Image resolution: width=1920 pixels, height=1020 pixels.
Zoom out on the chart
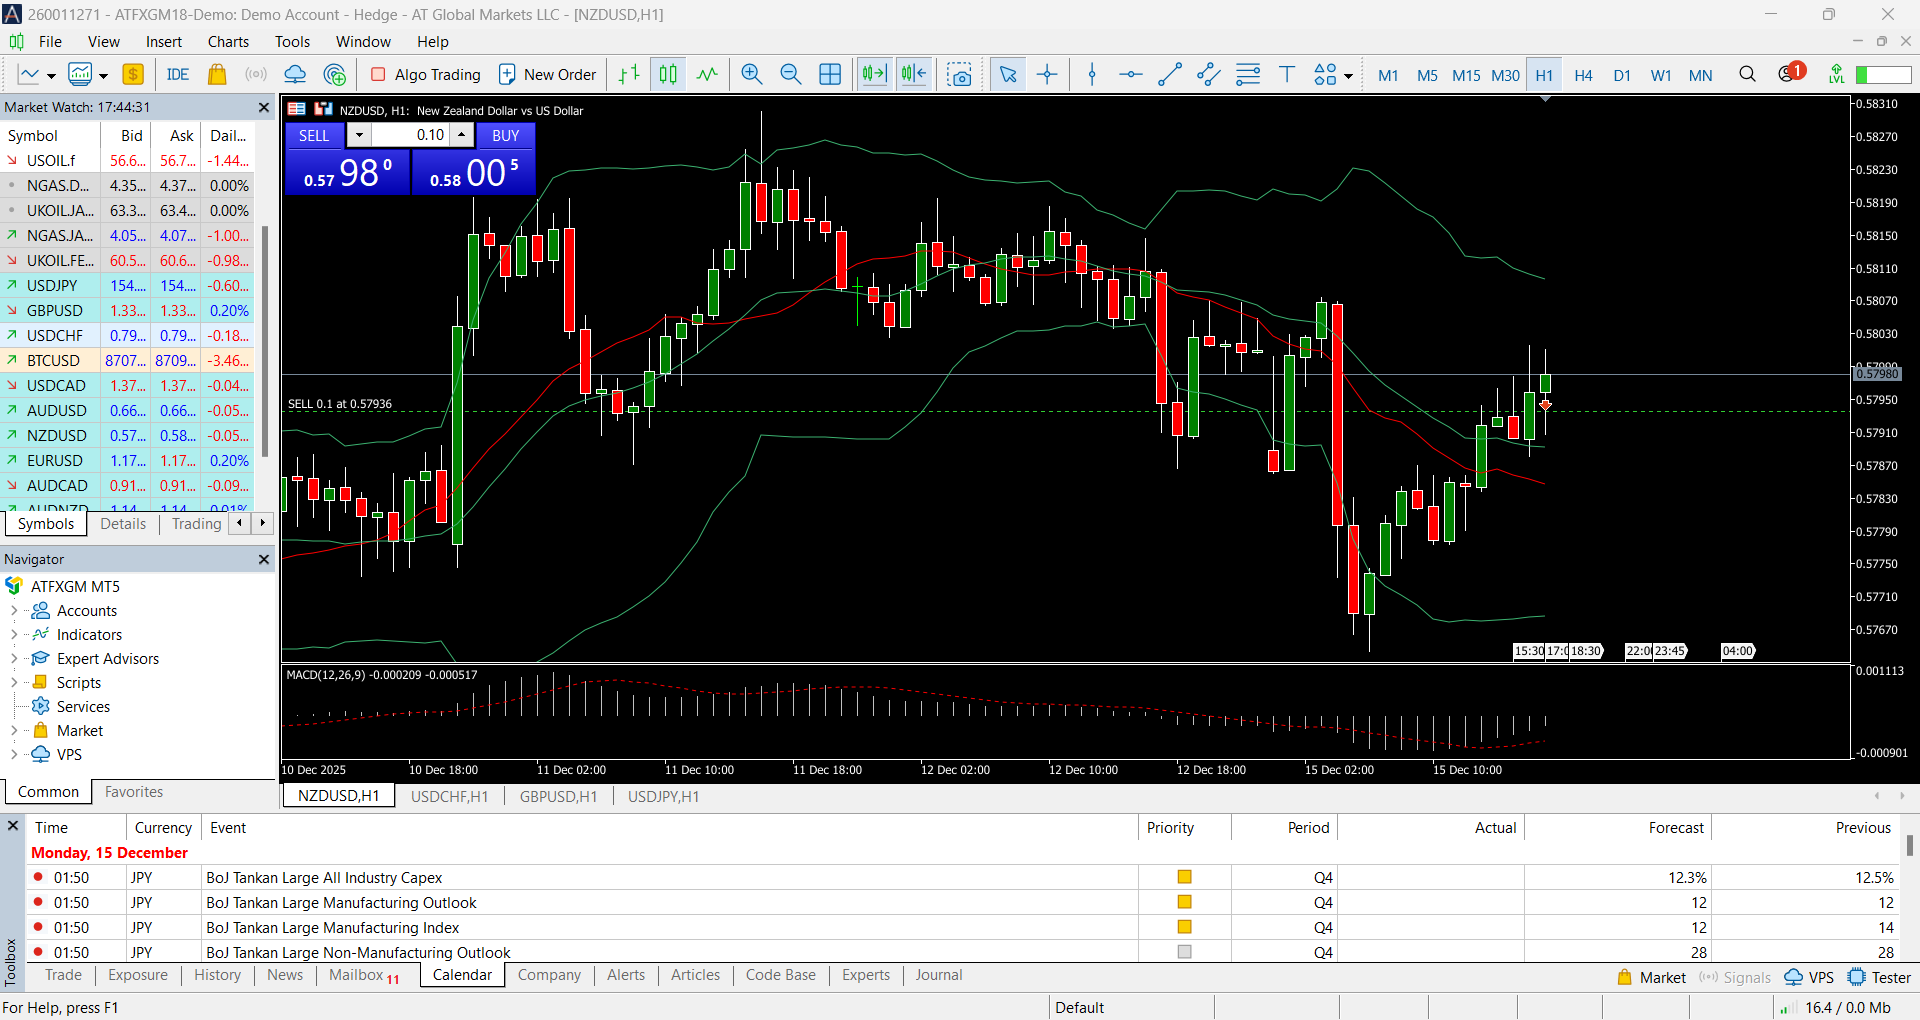[x=791, y=74]
